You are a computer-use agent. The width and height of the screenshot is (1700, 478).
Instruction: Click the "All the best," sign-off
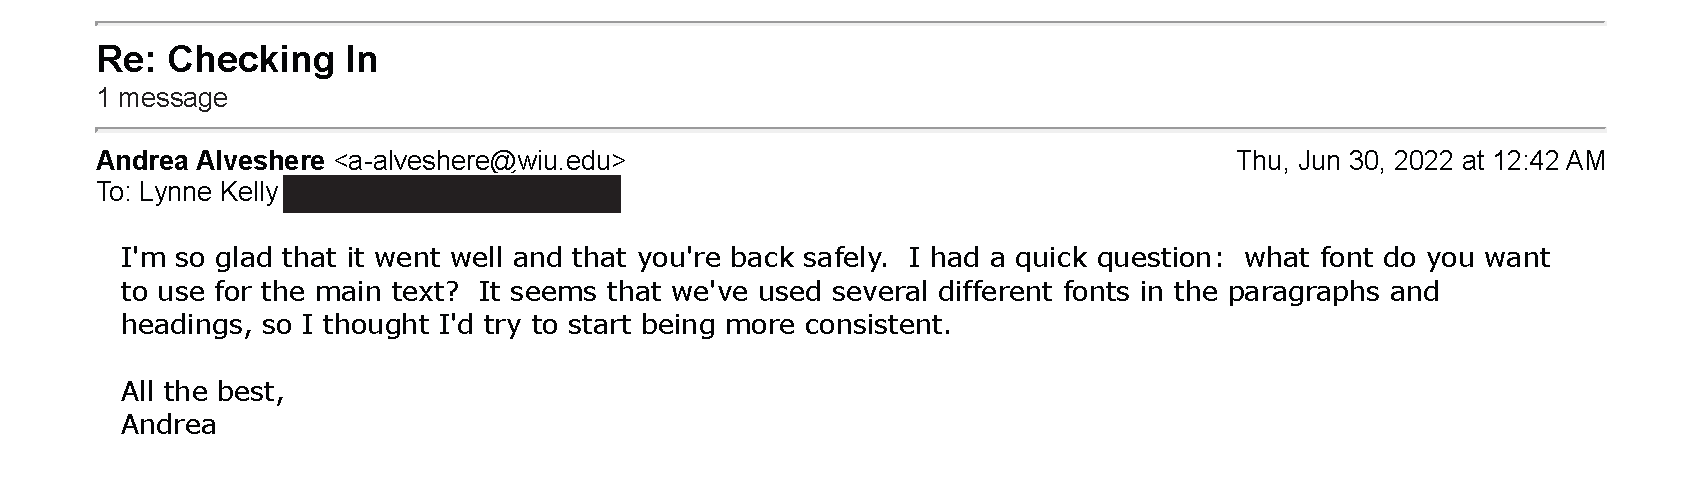click(203, 392)
